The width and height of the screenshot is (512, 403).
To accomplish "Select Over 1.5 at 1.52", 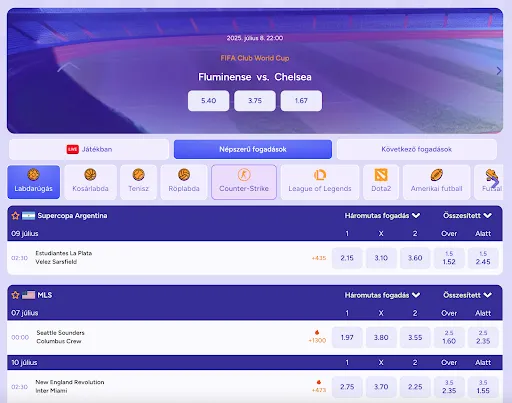I will pyautogui.click(x=449, y=258).
